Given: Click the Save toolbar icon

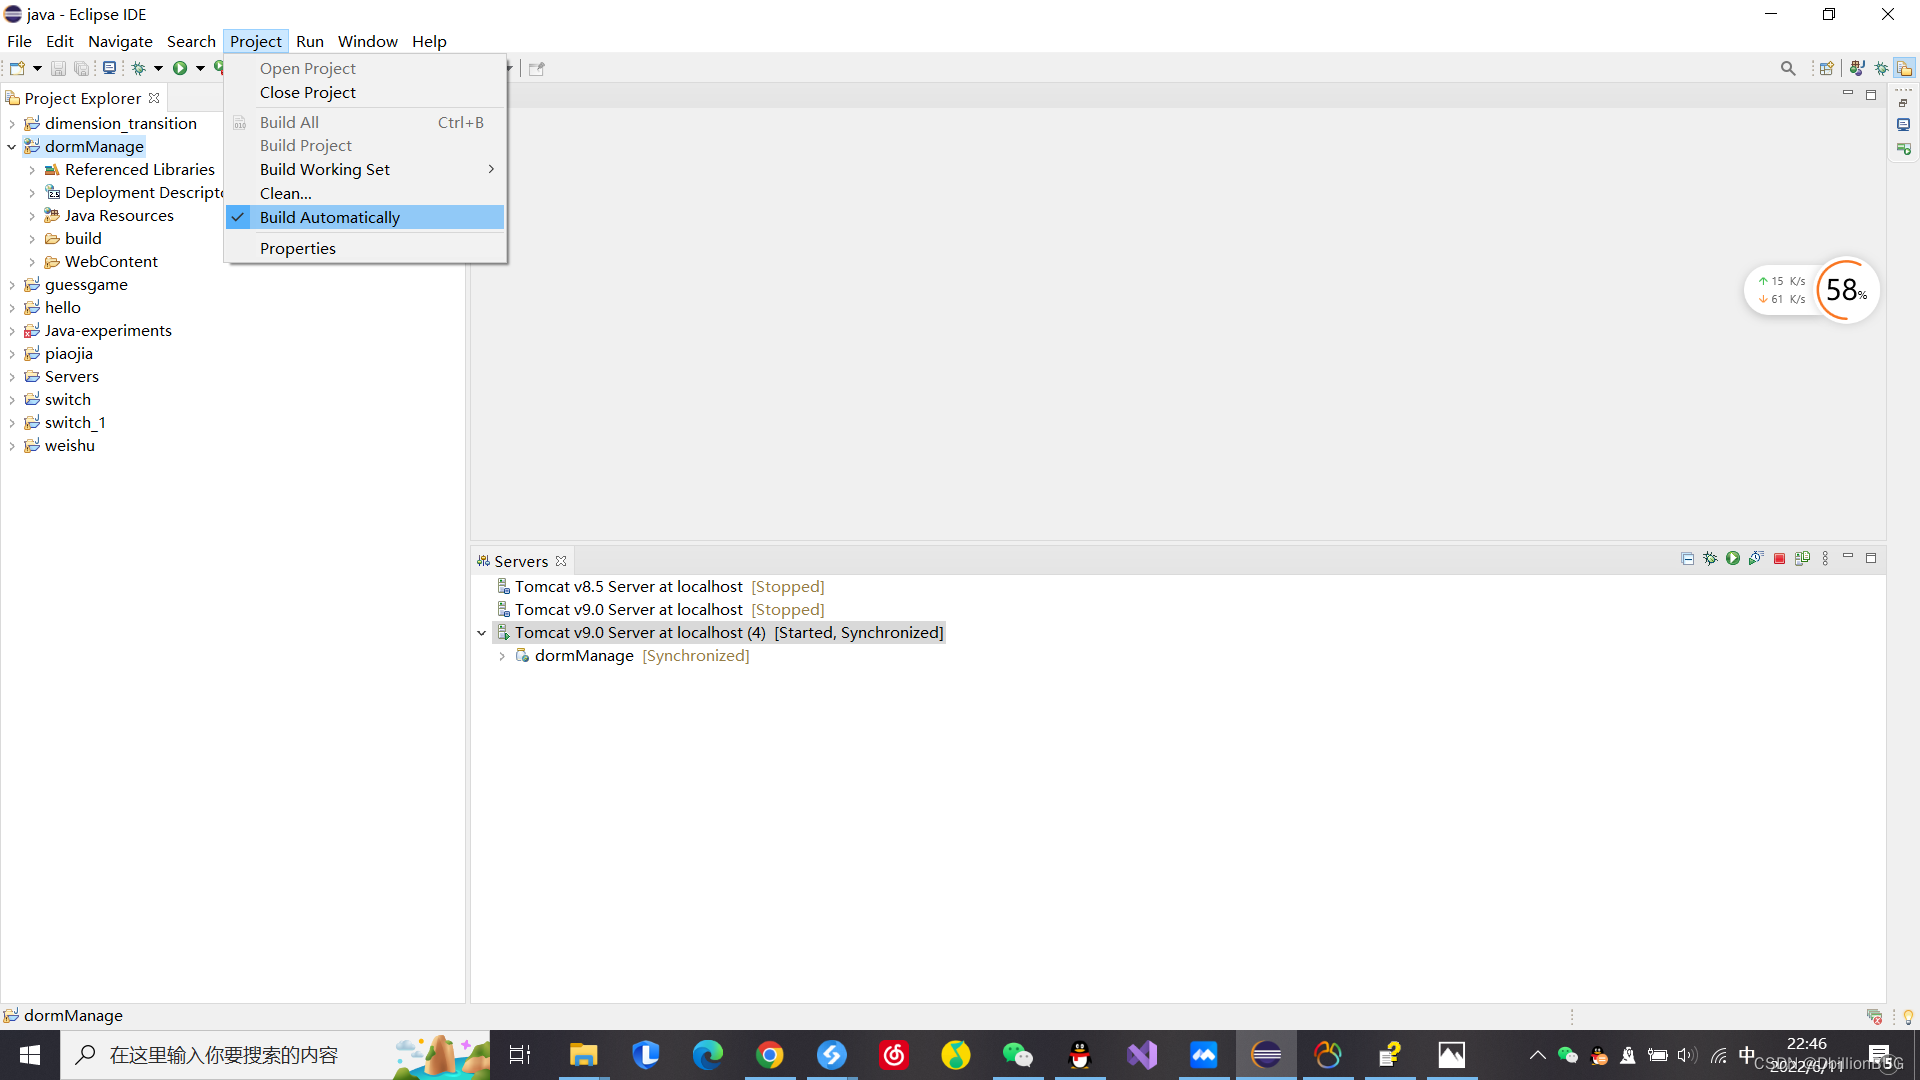Looking at the screenshot, I should (58, 68).
